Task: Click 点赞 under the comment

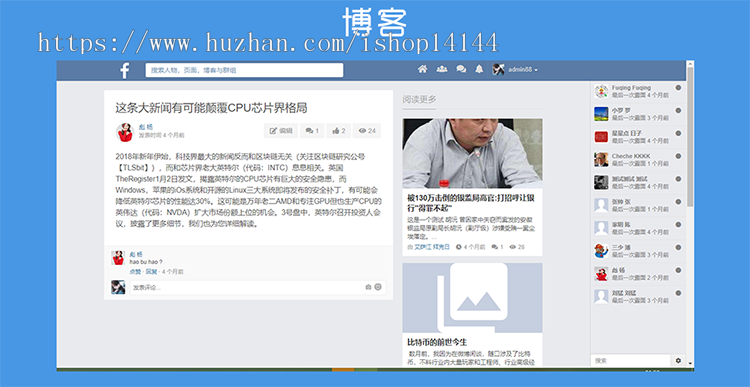Action: click(135, 272)
